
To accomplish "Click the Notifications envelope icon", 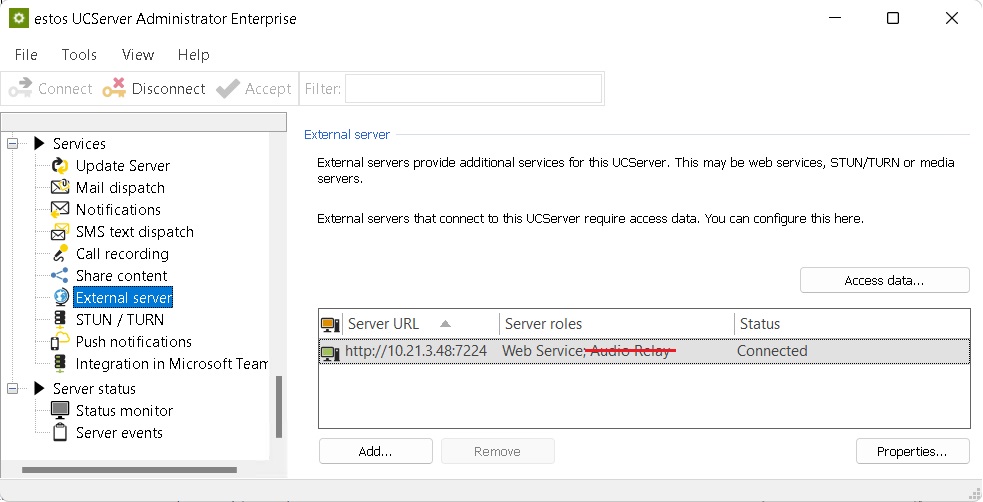I will coord(60,210).
